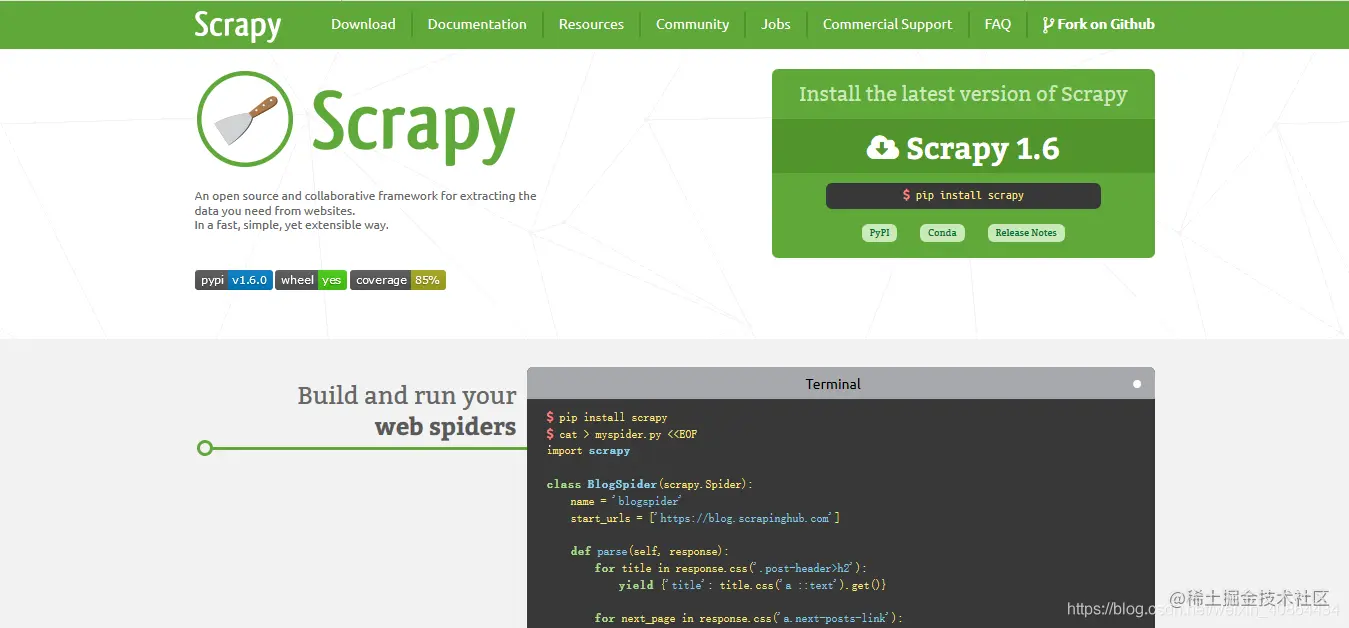Open the Jobs menu item
1349x628 pixels.
(776, 24)
